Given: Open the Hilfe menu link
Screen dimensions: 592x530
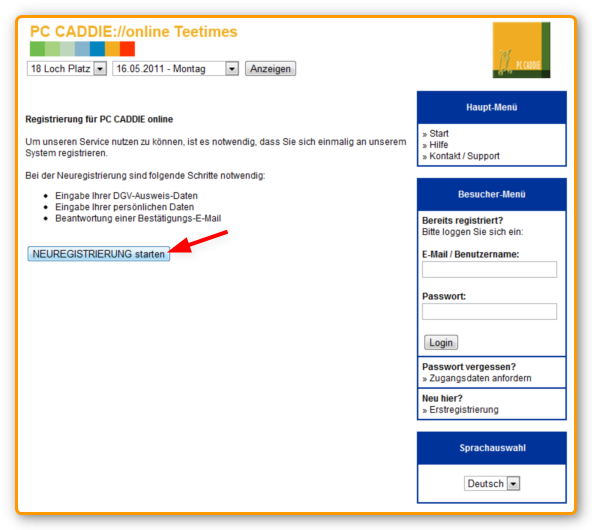Looking at the screenshot, I should (x=438, y=145).
